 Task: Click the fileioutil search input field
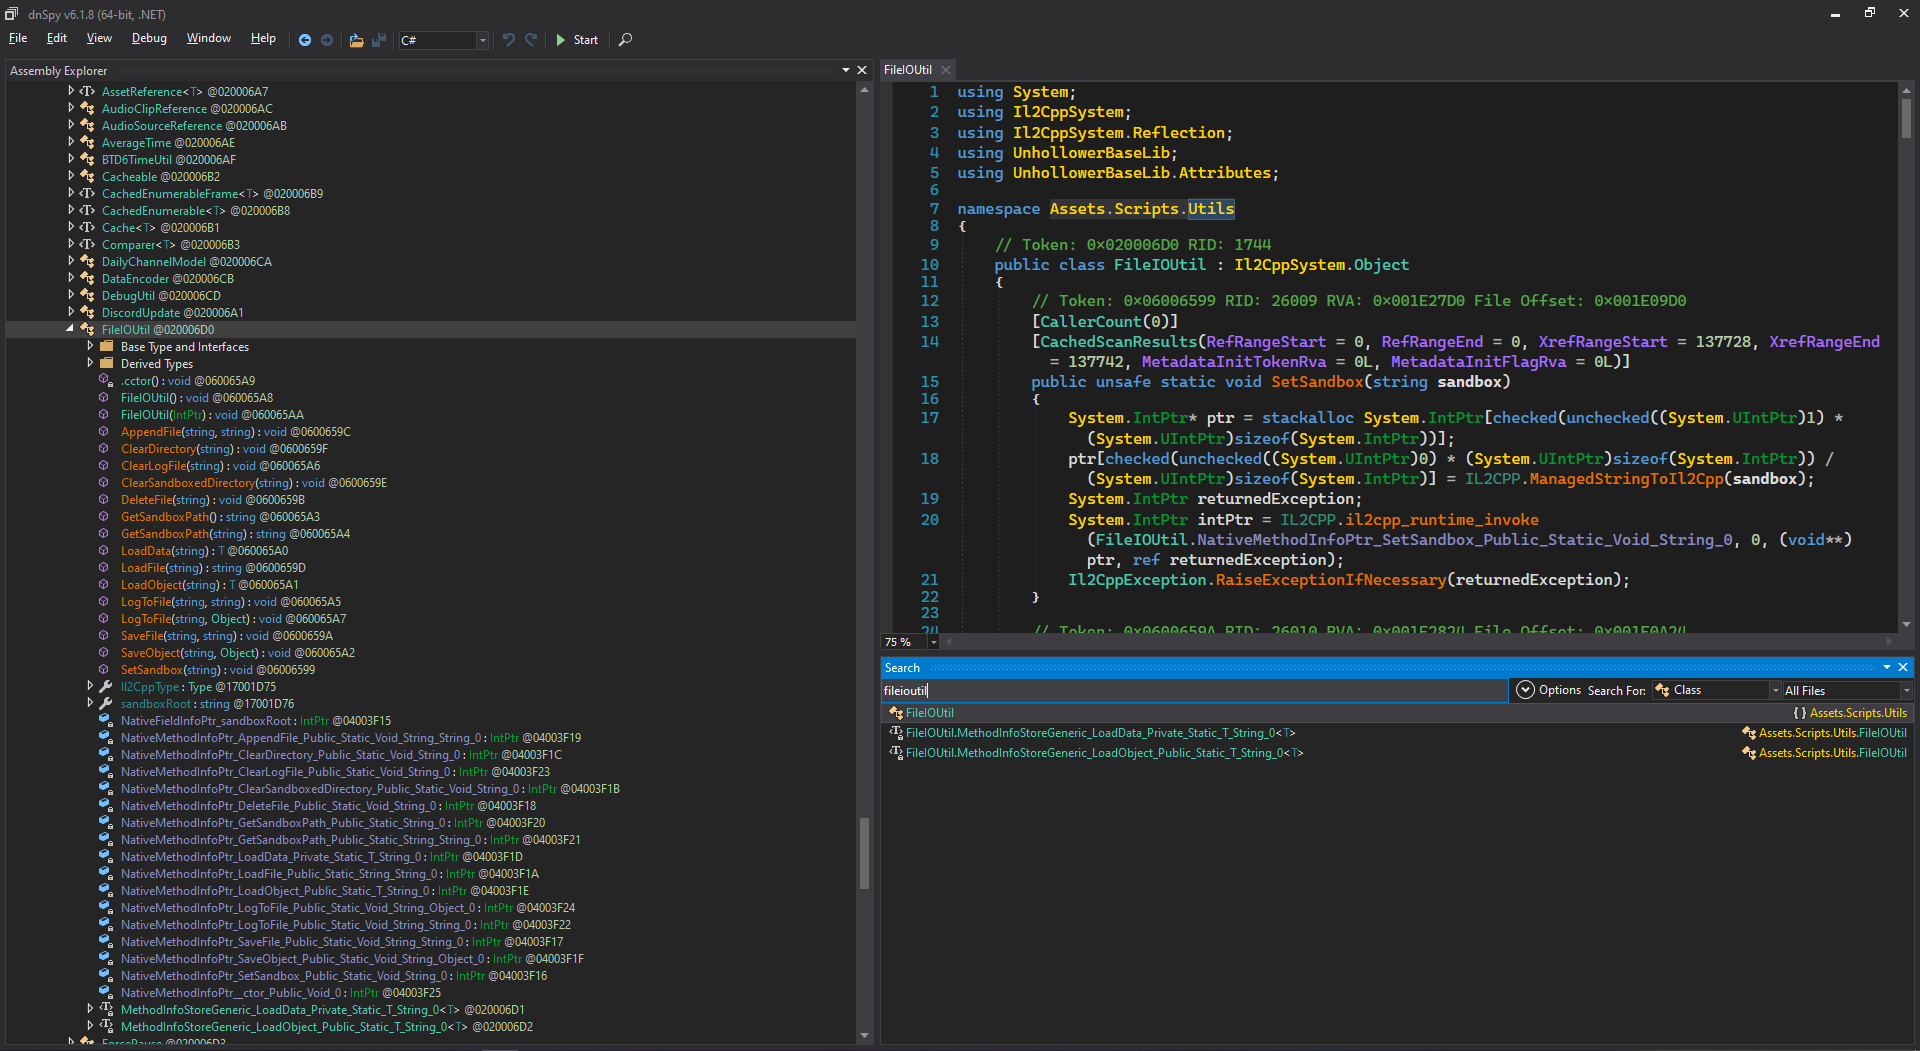(1194, 690)
